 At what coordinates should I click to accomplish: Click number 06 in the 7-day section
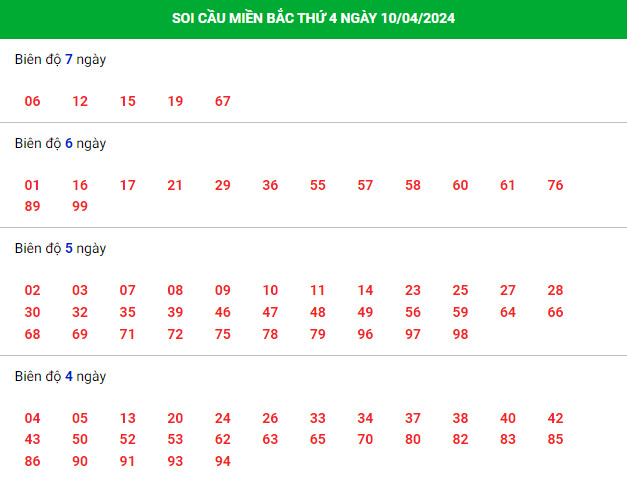(32, 101)
